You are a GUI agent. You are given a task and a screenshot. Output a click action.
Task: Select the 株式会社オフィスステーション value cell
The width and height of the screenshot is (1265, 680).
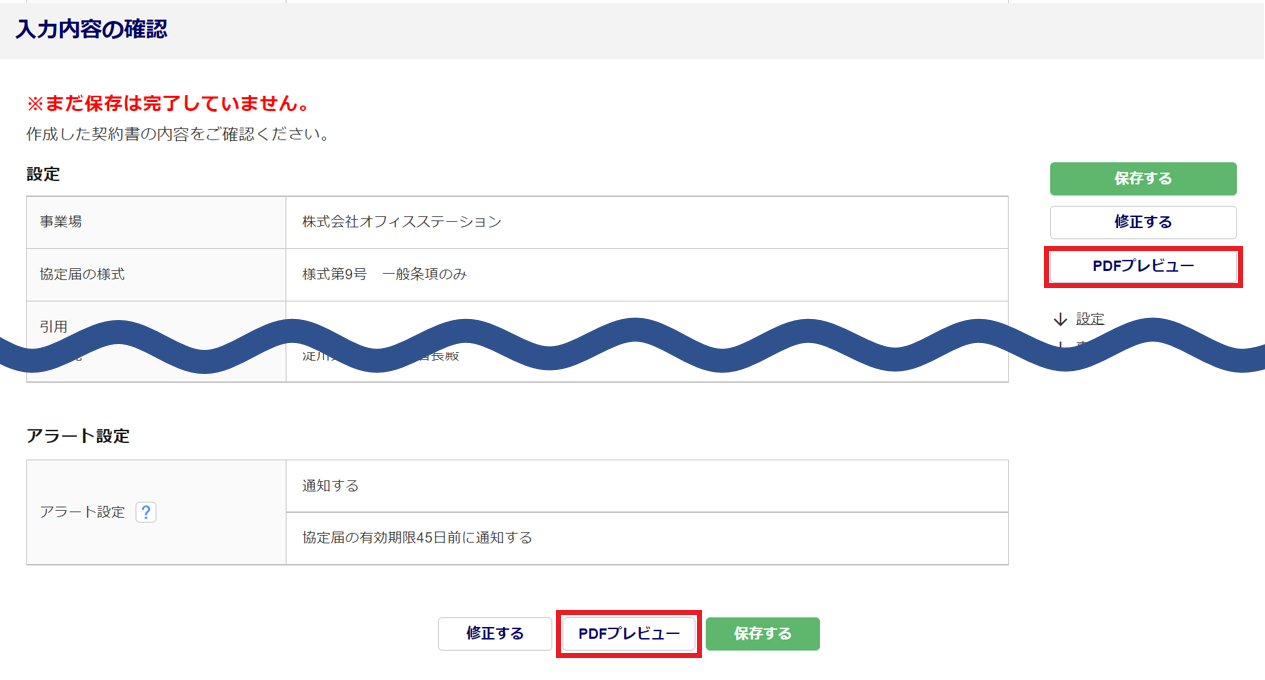[x=402, y=222]
